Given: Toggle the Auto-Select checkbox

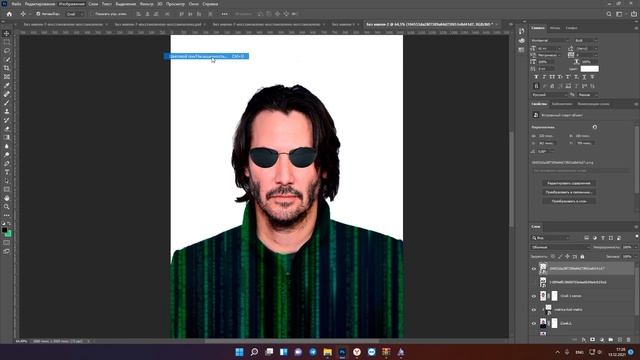Looking at the screenshot, I should coord(38,14).
